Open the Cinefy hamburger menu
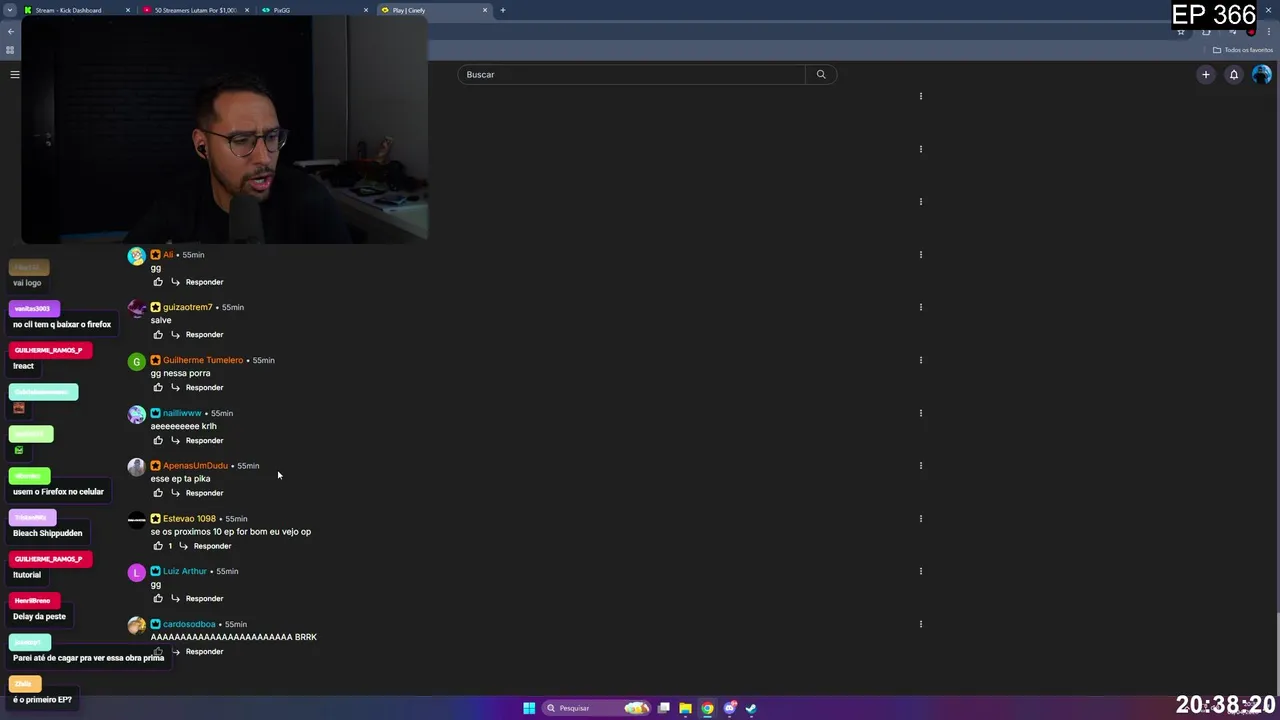This screenshot has width=1280, height=720. click(15, 74)
